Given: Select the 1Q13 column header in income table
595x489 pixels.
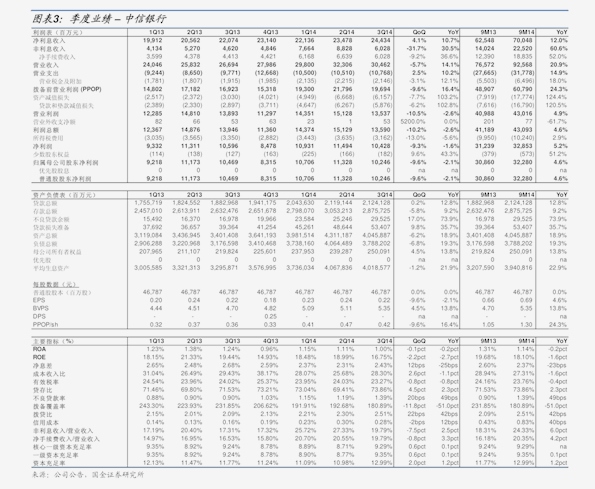Looking at the screenshot, I should (x=156, y=32).
